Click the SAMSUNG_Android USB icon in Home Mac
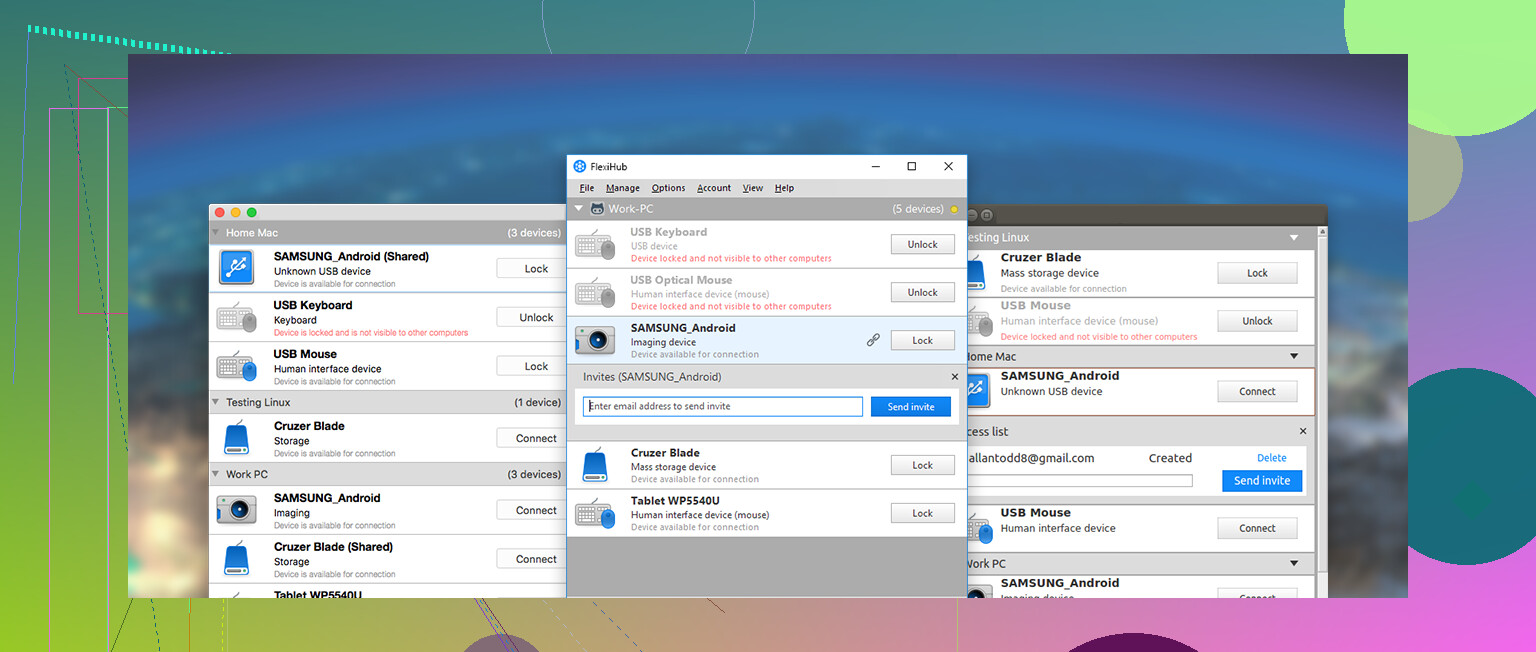 (x=237, y=267)
